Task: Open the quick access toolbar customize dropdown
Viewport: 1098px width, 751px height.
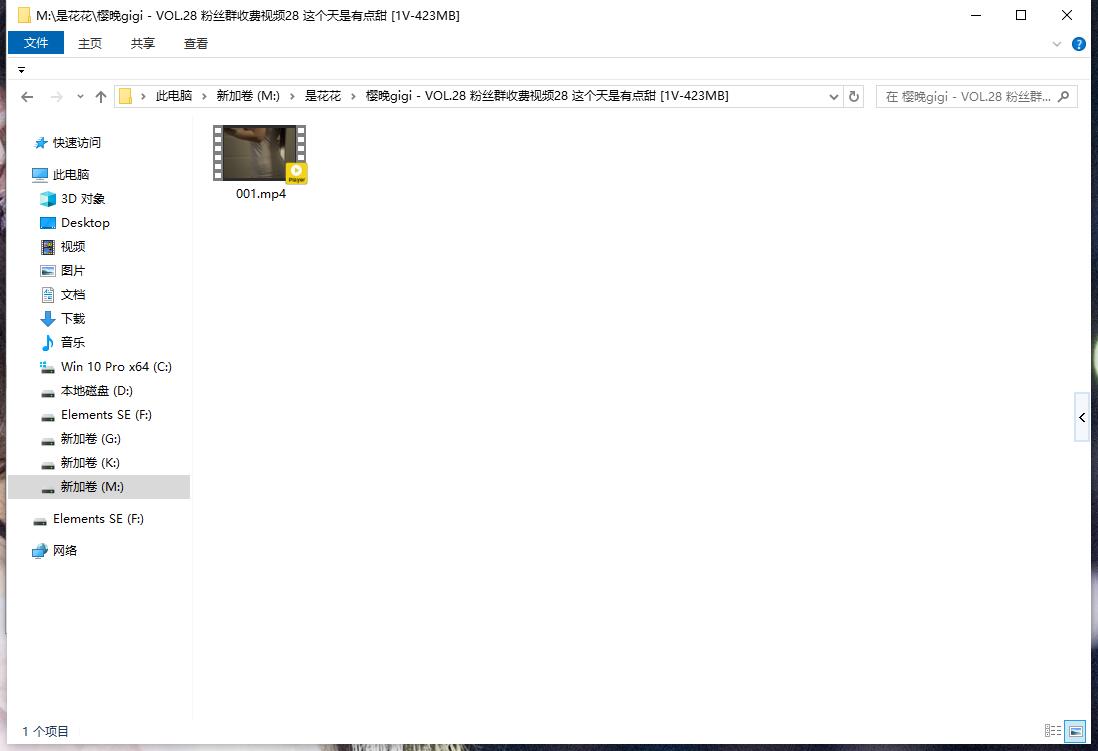Action: pos(22,69)
